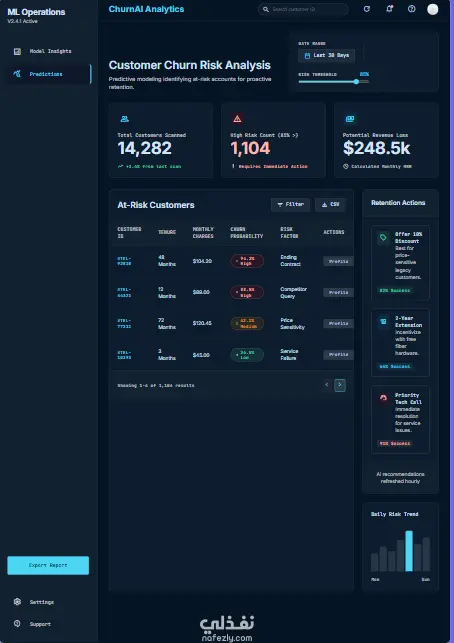Click the 1,104 high risk count value

tap(250, 148)
